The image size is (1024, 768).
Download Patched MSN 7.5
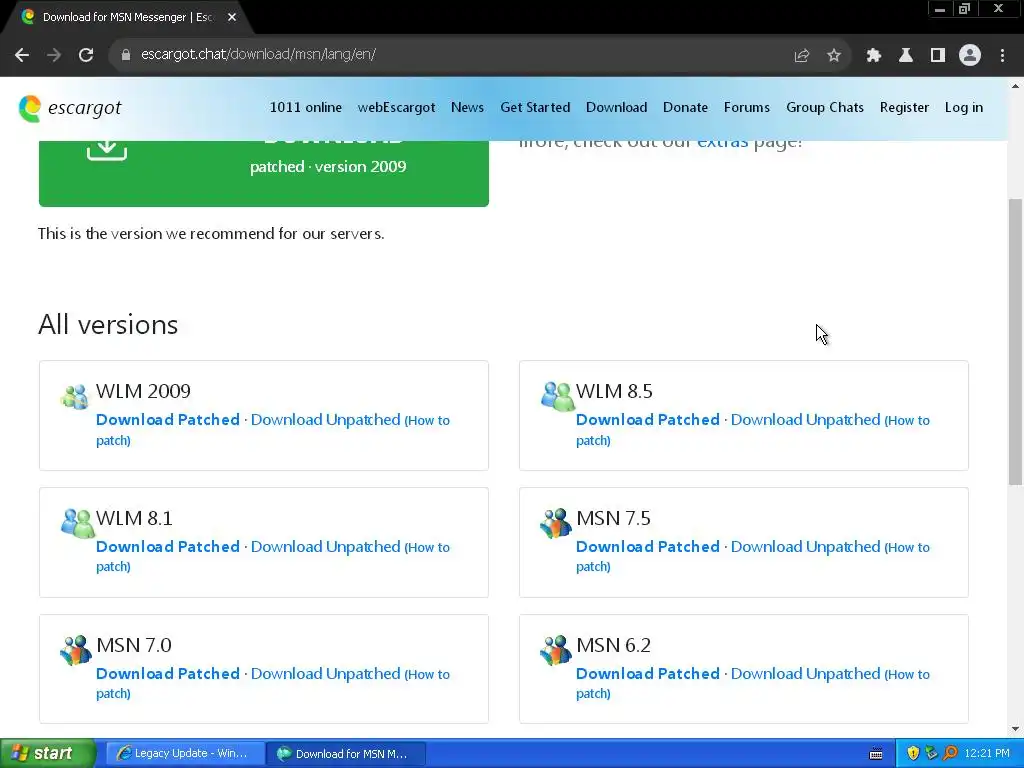point(648,547)
